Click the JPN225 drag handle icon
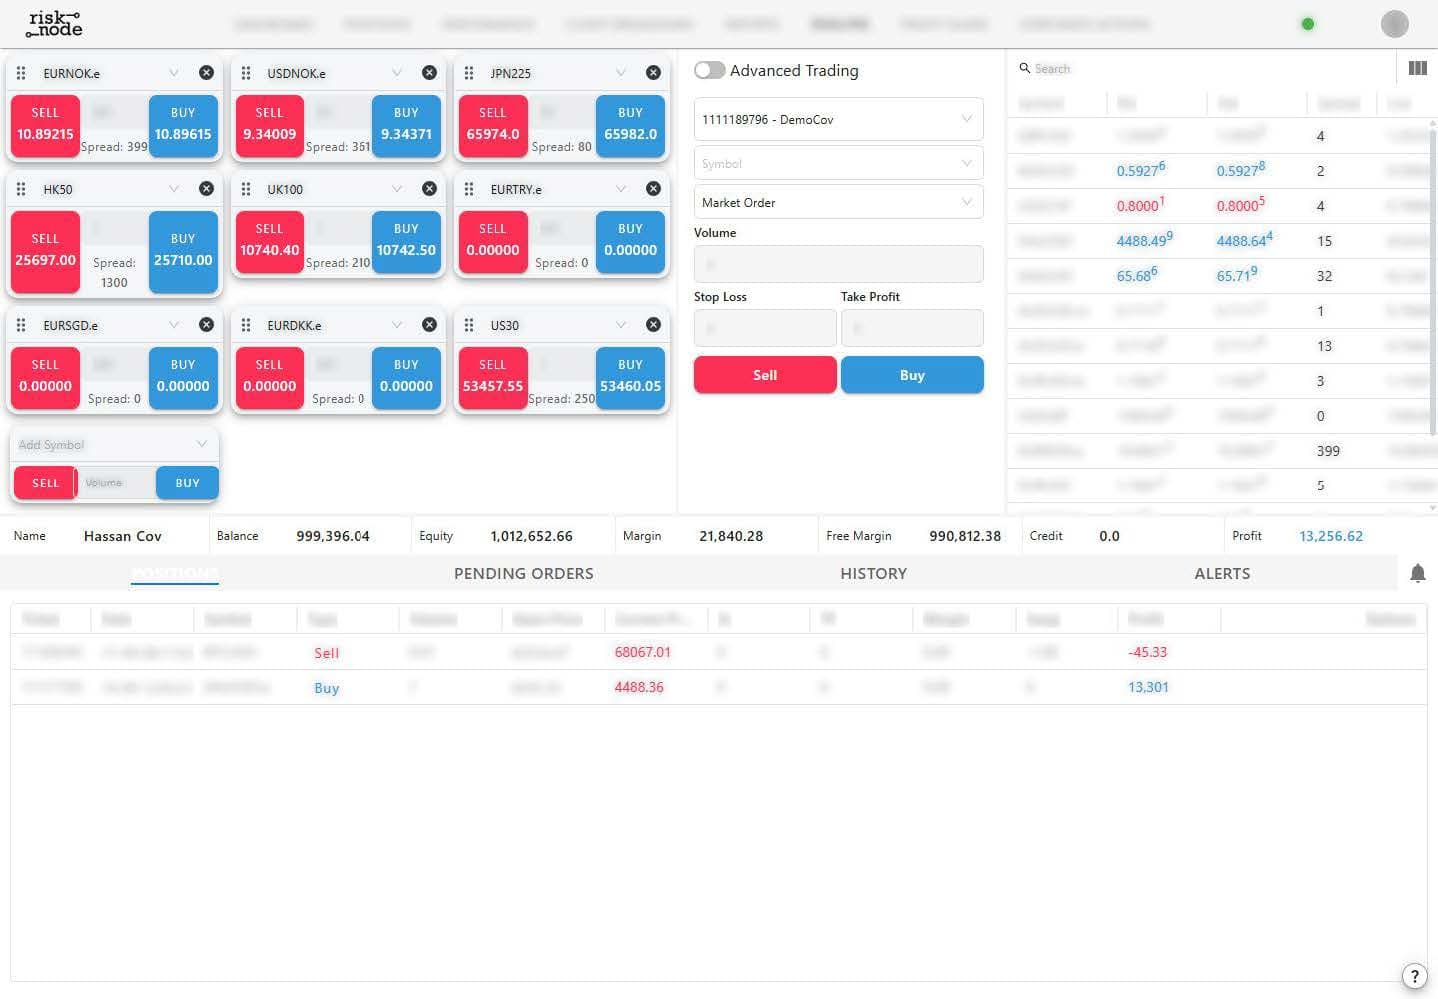This screenshot has height=999, width=1438. [469, 73]
